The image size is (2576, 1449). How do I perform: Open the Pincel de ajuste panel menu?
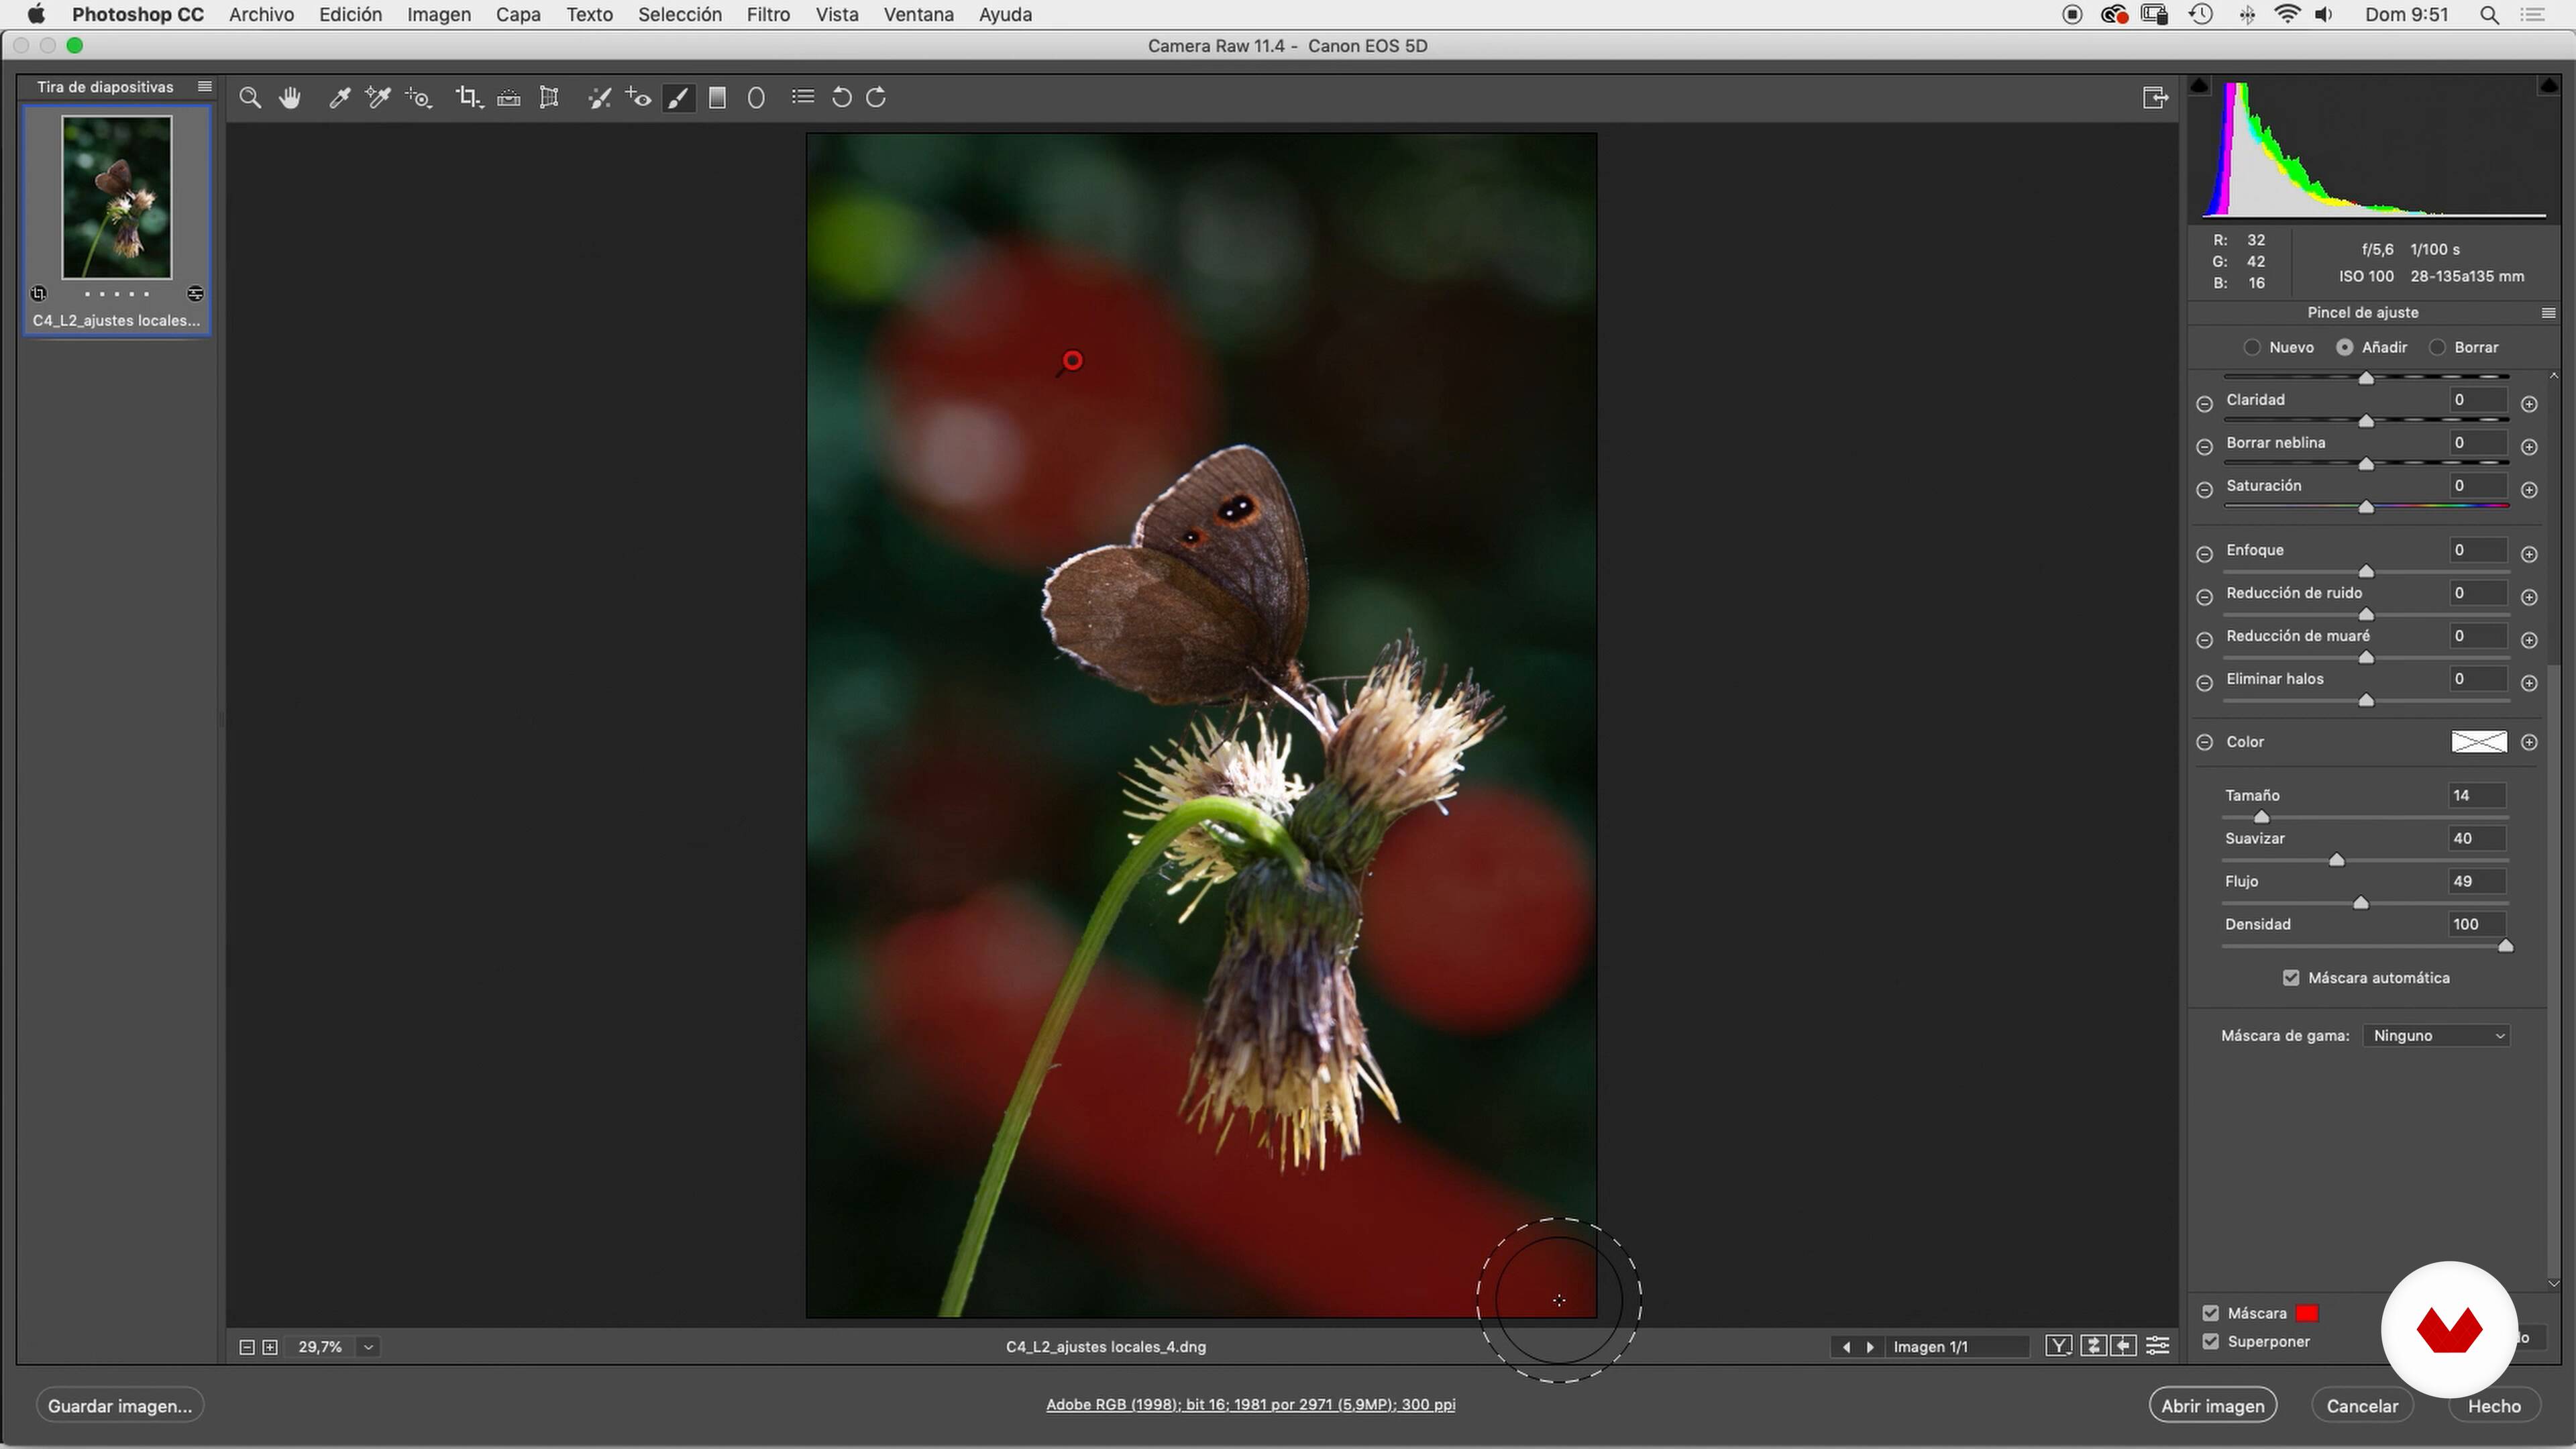[x=2548, y=313]
